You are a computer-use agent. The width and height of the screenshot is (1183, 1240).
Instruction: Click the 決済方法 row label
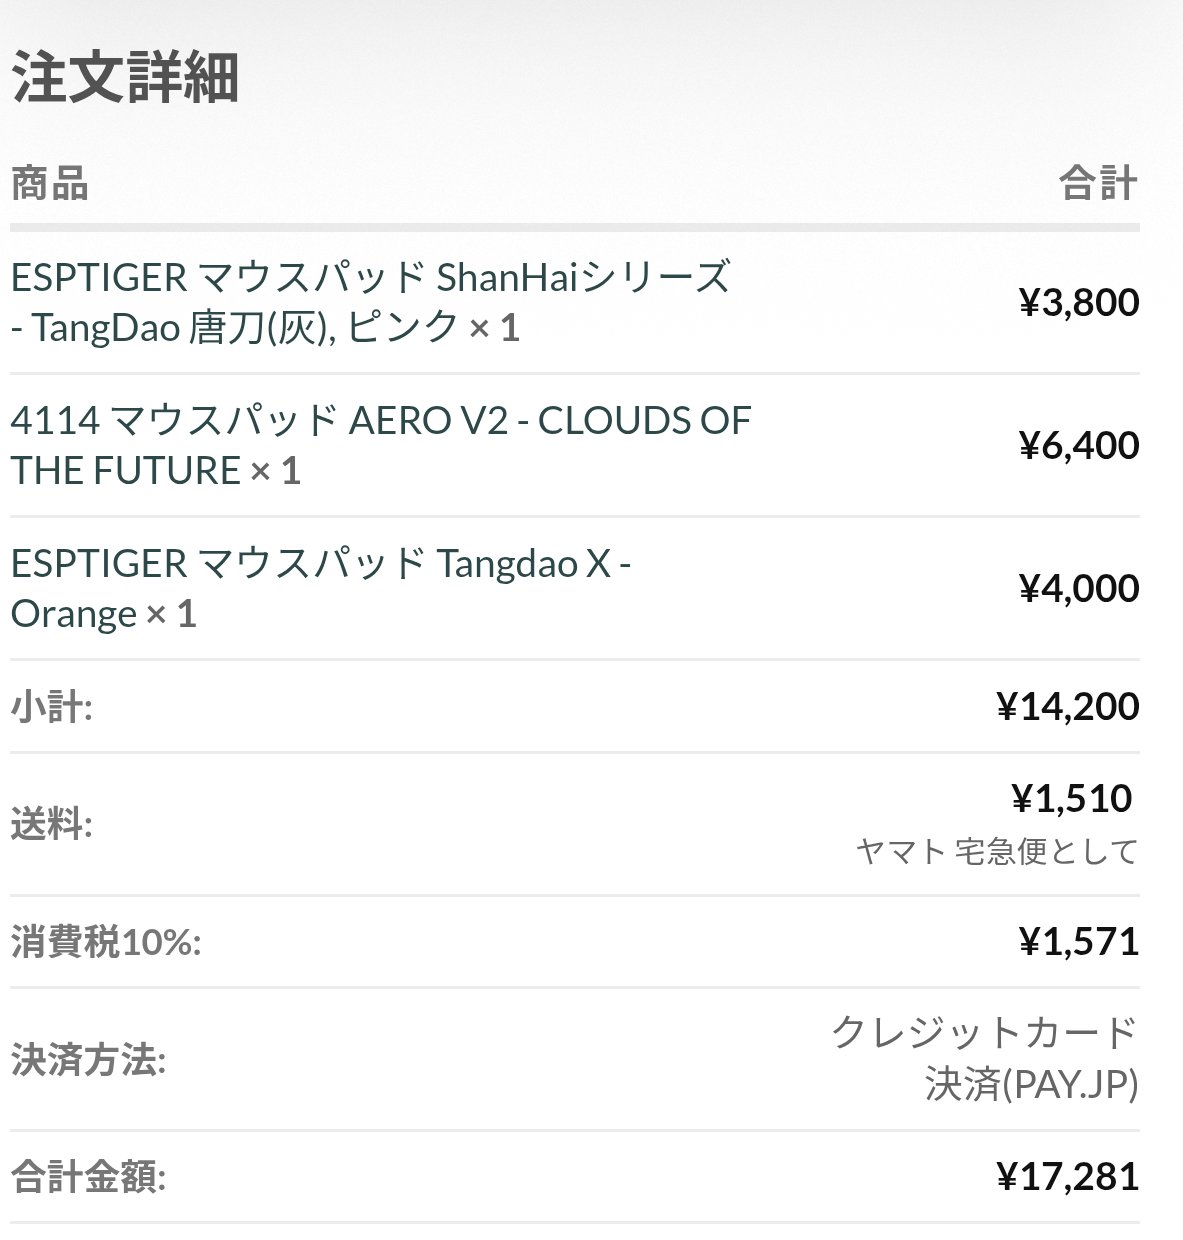[x=88, y=1061]
